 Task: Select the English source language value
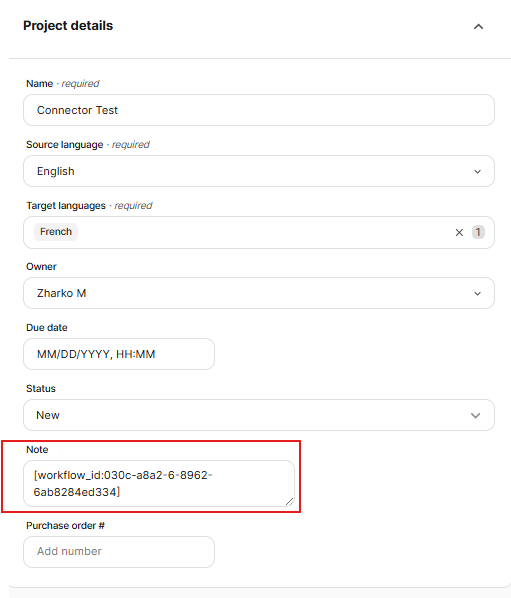coord(56,171)
